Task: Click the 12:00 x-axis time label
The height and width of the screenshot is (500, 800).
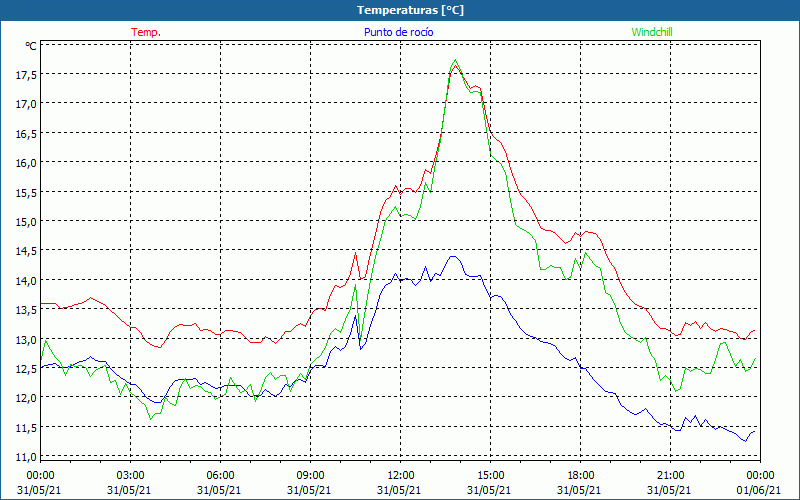Action: [399, 476]
